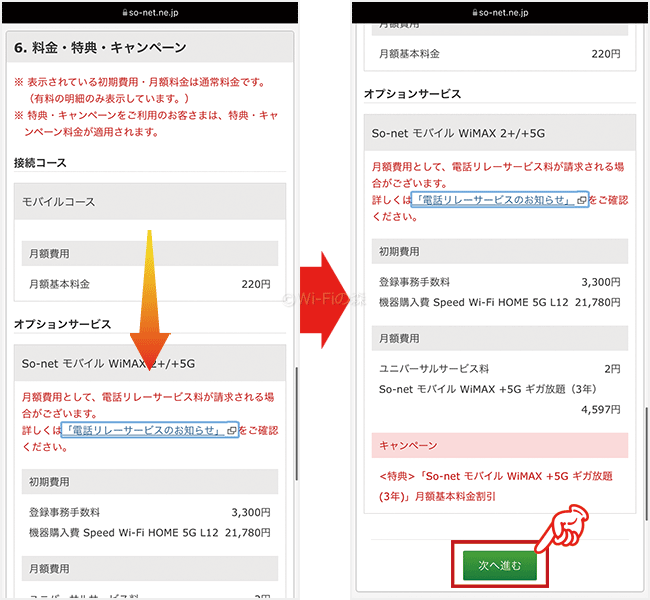Click red <特典> 月額基本料金割引 campaign text
650x600 pixels.
(496, 486)
